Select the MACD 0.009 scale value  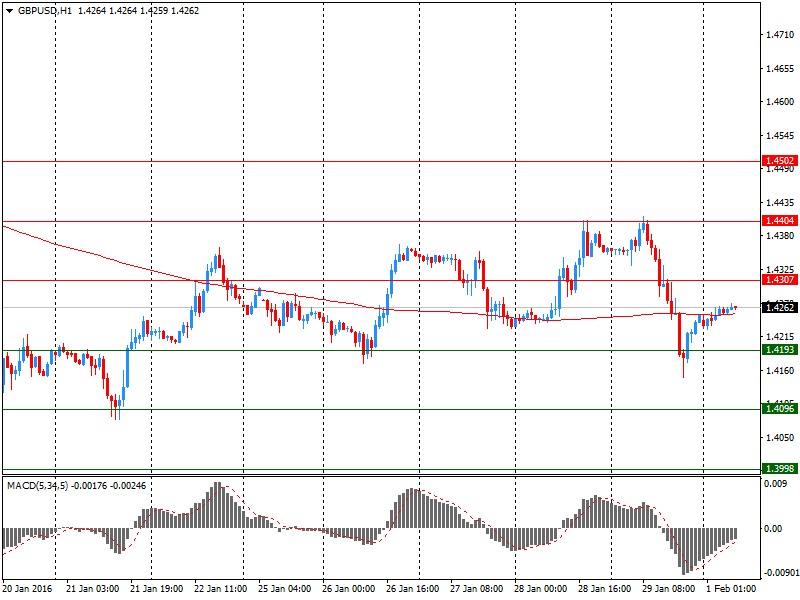[x=776, y=484]
